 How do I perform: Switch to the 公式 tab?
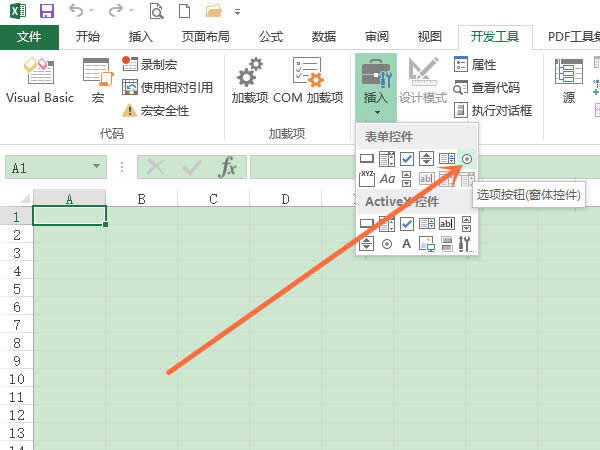(271, 37)
